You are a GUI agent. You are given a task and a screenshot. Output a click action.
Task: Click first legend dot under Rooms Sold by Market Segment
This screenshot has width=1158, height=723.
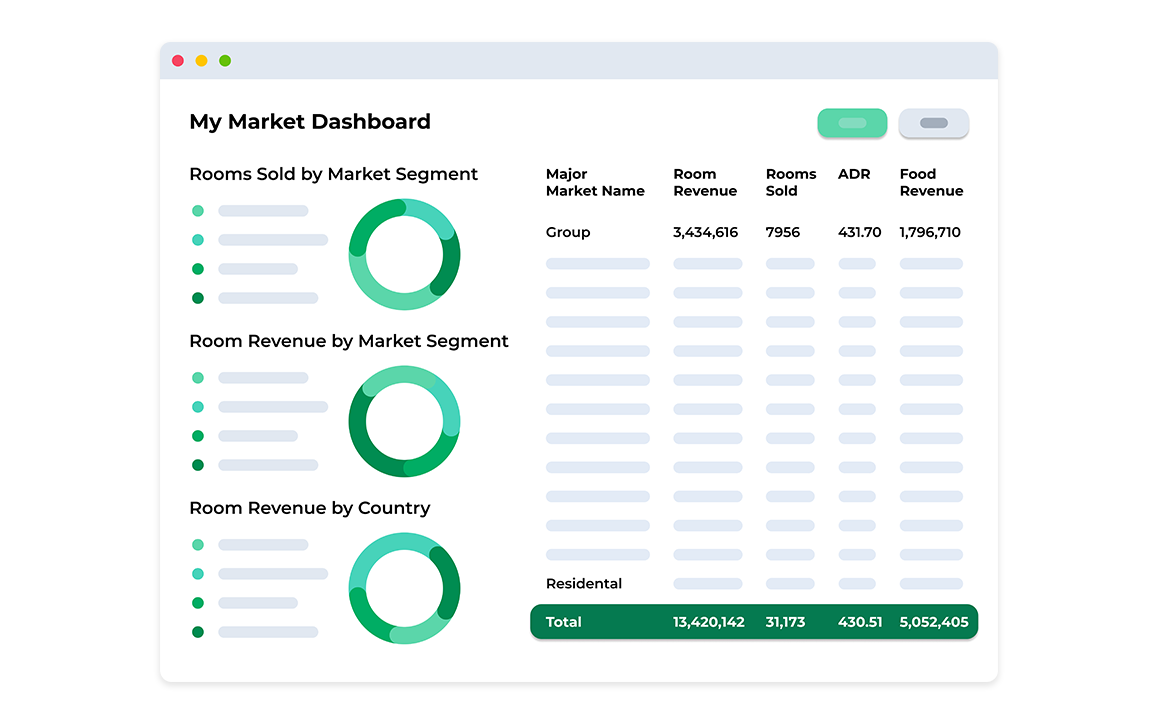pos(198,211)
